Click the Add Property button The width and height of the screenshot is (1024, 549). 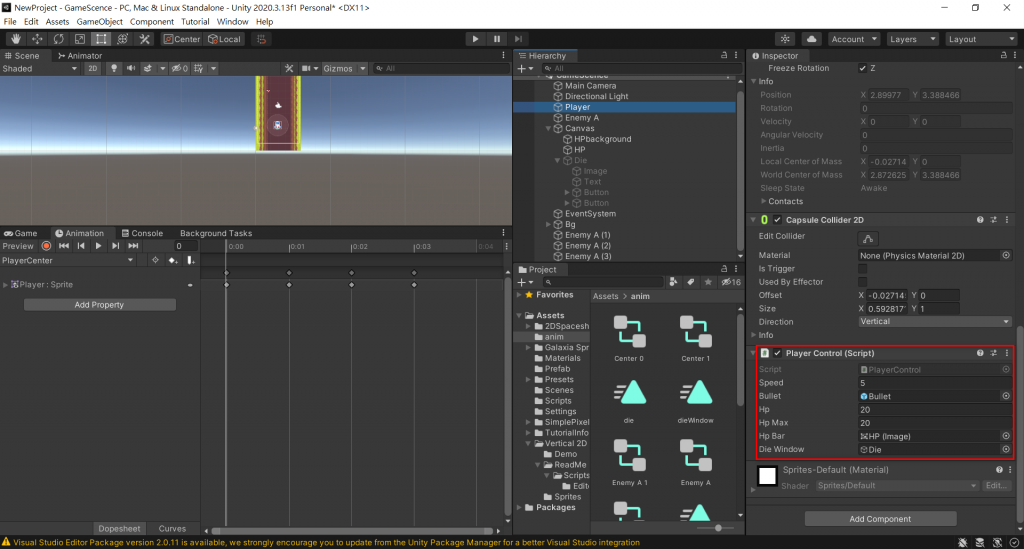(x=99, y=305)
